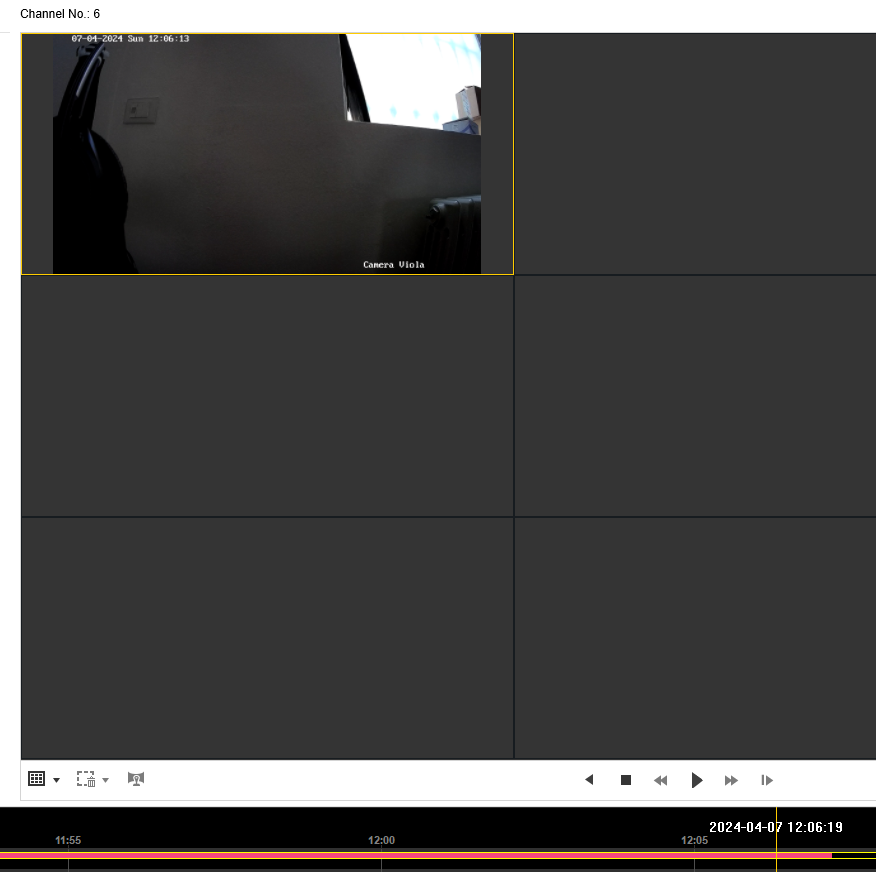
Task: Click the clear/delete windows icon
Action: pos(86,779)
